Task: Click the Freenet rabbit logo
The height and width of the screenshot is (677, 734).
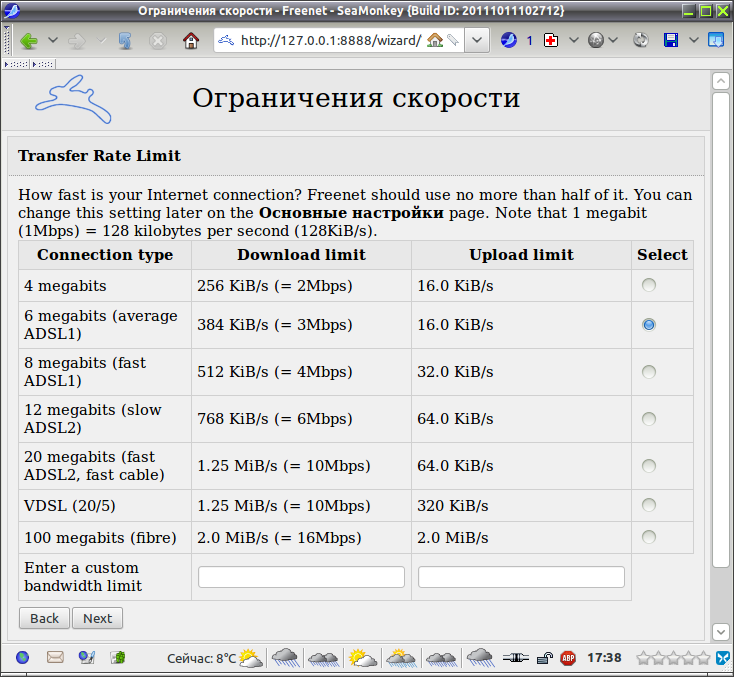Action: [x=73, y=99]
